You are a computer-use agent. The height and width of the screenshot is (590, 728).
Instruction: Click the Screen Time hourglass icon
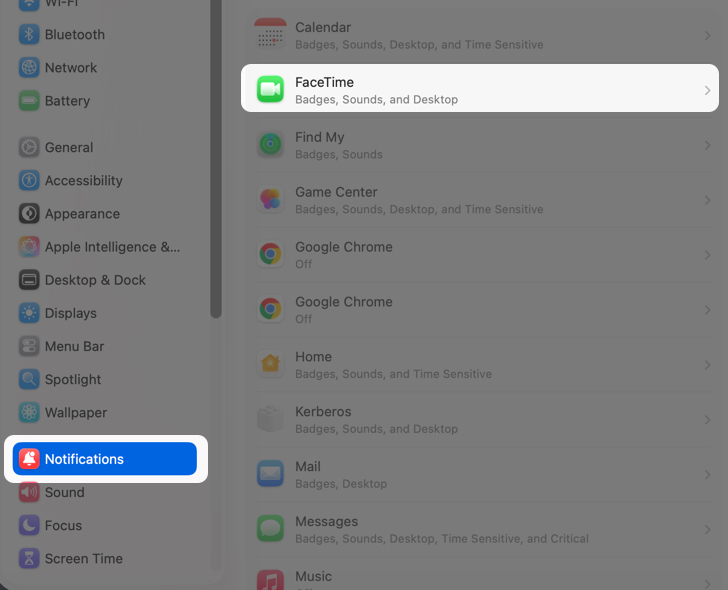point(29,559)
